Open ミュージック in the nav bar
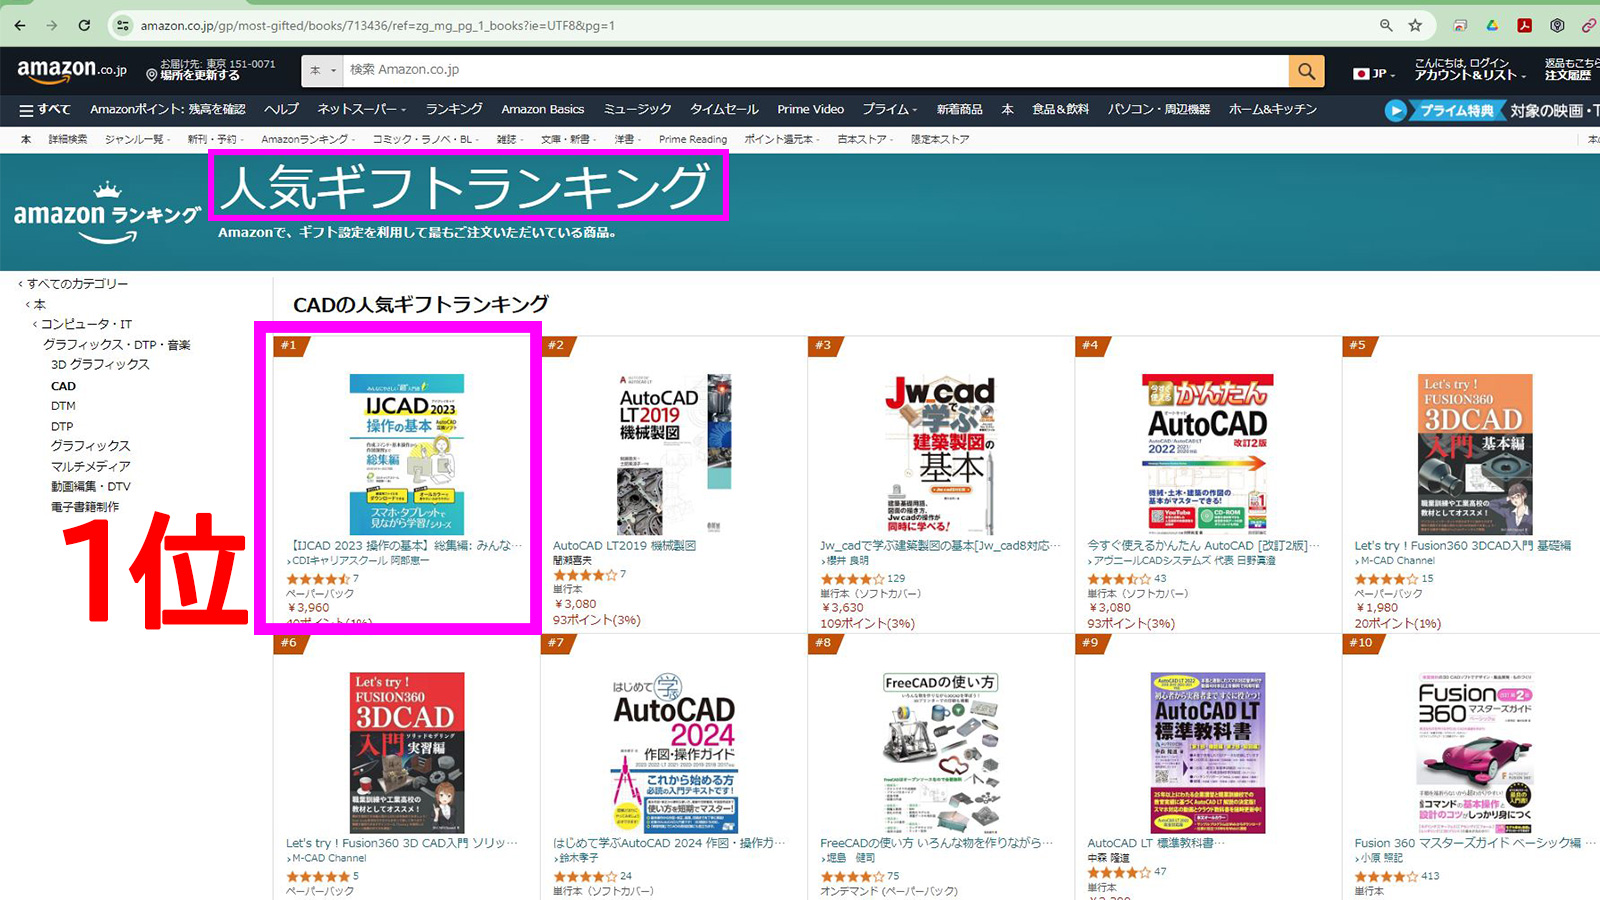The width and height of the screenshot is (1600, 900). [x=637, y=109]
